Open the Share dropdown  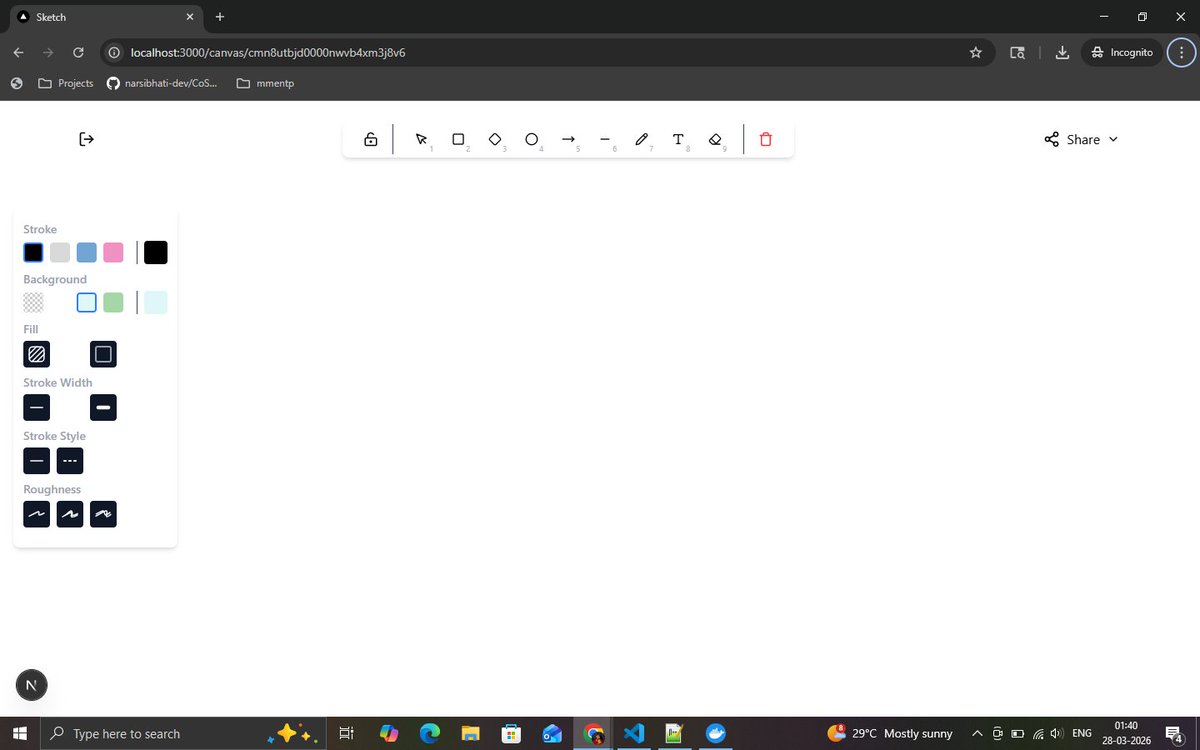(x=1080, y=139)
